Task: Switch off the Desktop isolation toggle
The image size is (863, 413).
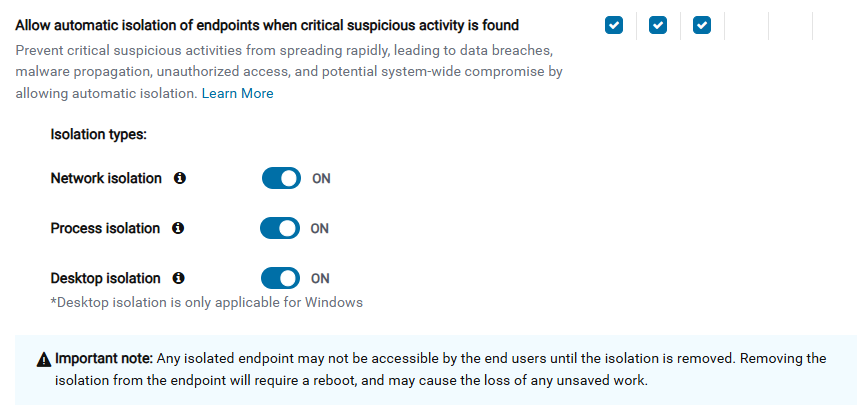Action: [281, 278]
